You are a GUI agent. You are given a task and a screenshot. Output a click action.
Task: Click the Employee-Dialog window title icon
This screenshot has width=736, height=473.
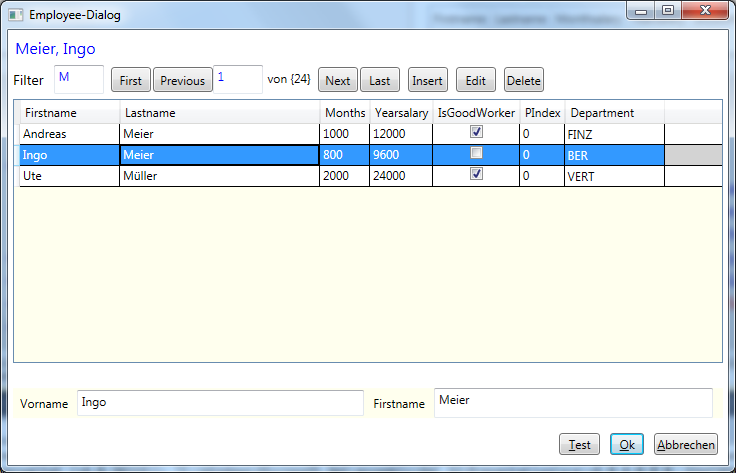click(x=16, y=15)
